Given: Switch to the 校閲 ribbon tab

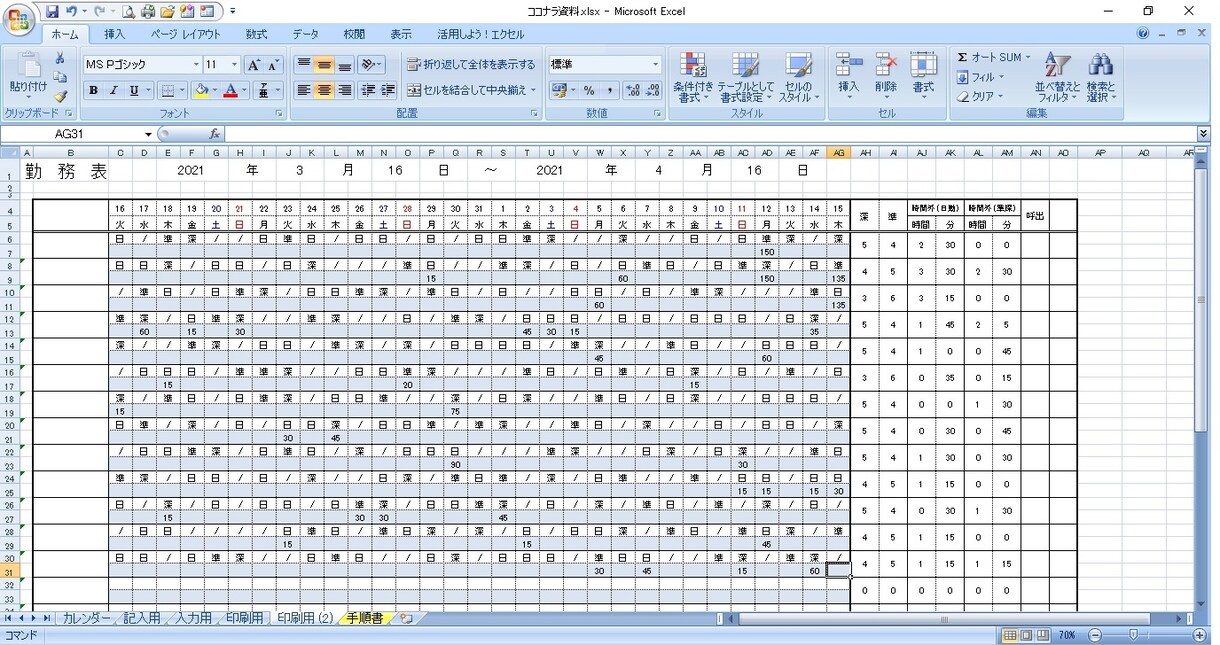Looking at the screenshot, I should (354, 34).
